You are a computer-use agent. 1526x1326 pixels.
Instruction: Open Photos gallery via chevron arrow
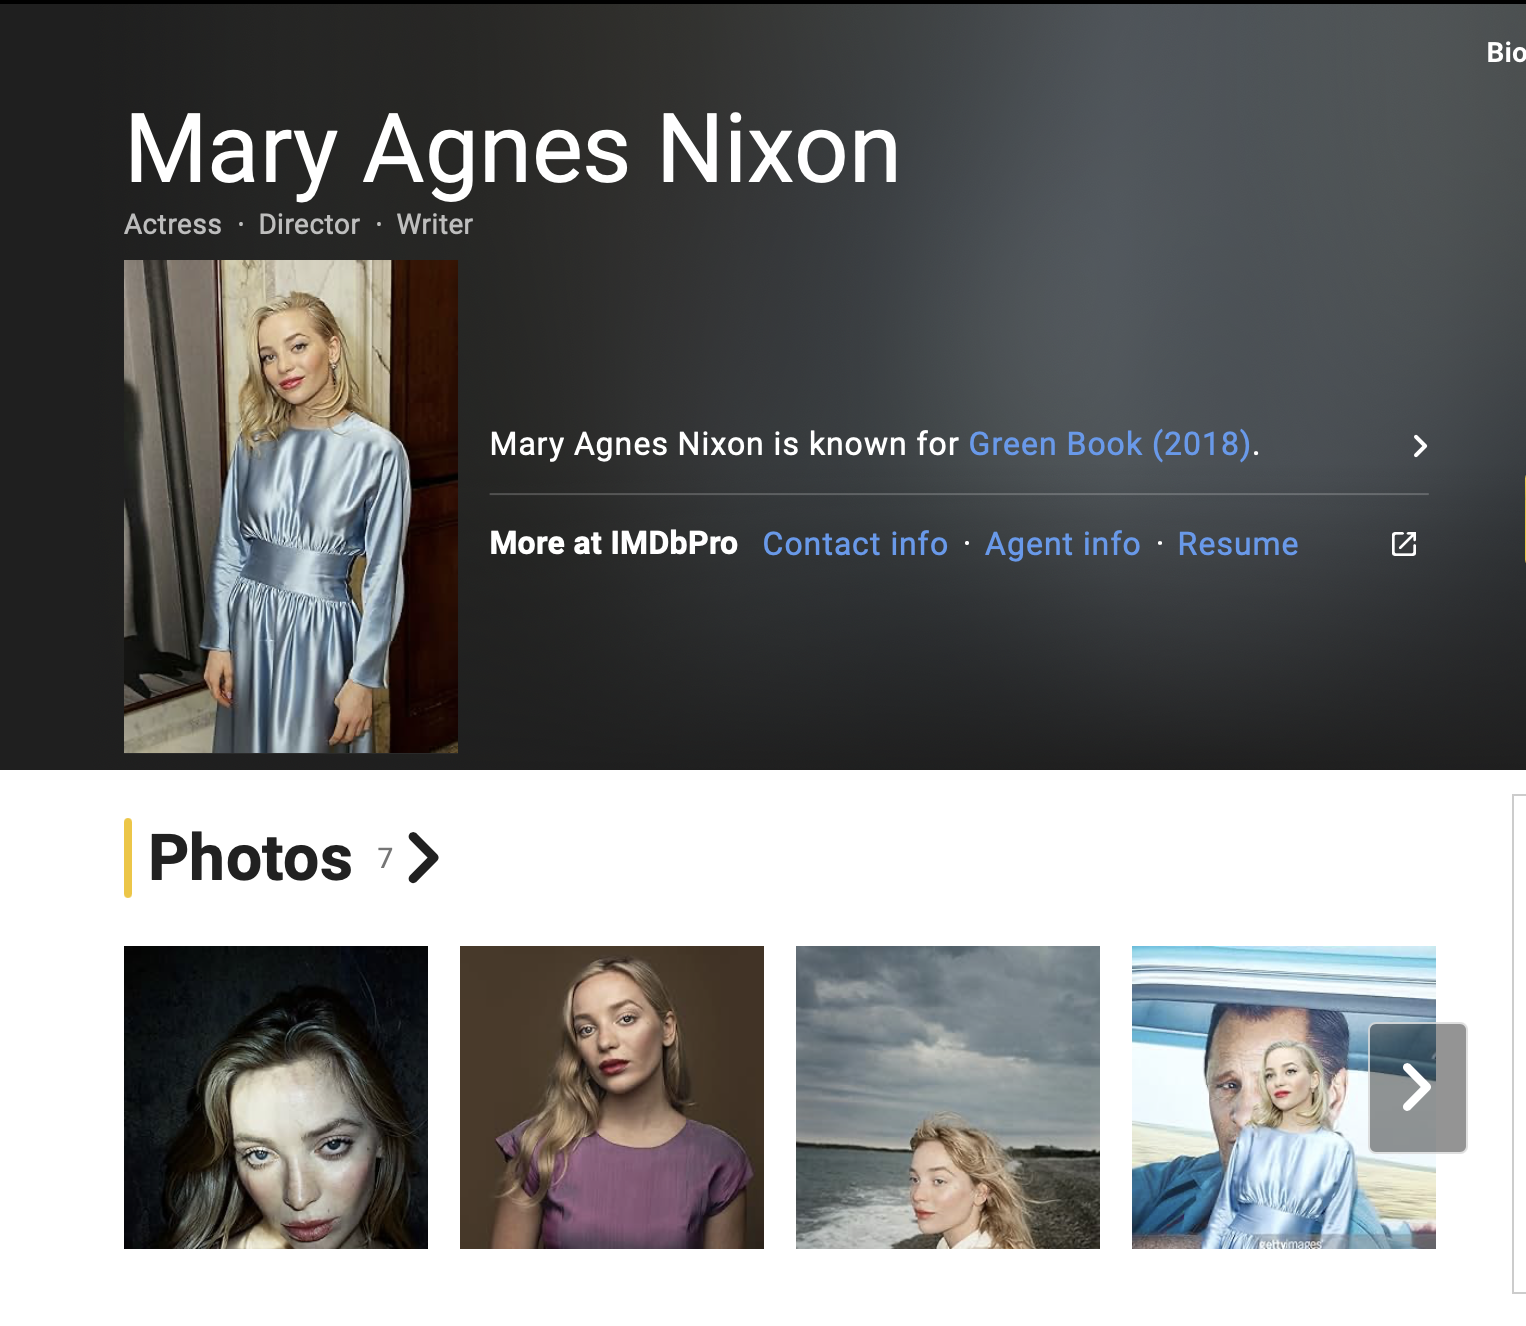point(424,858)
